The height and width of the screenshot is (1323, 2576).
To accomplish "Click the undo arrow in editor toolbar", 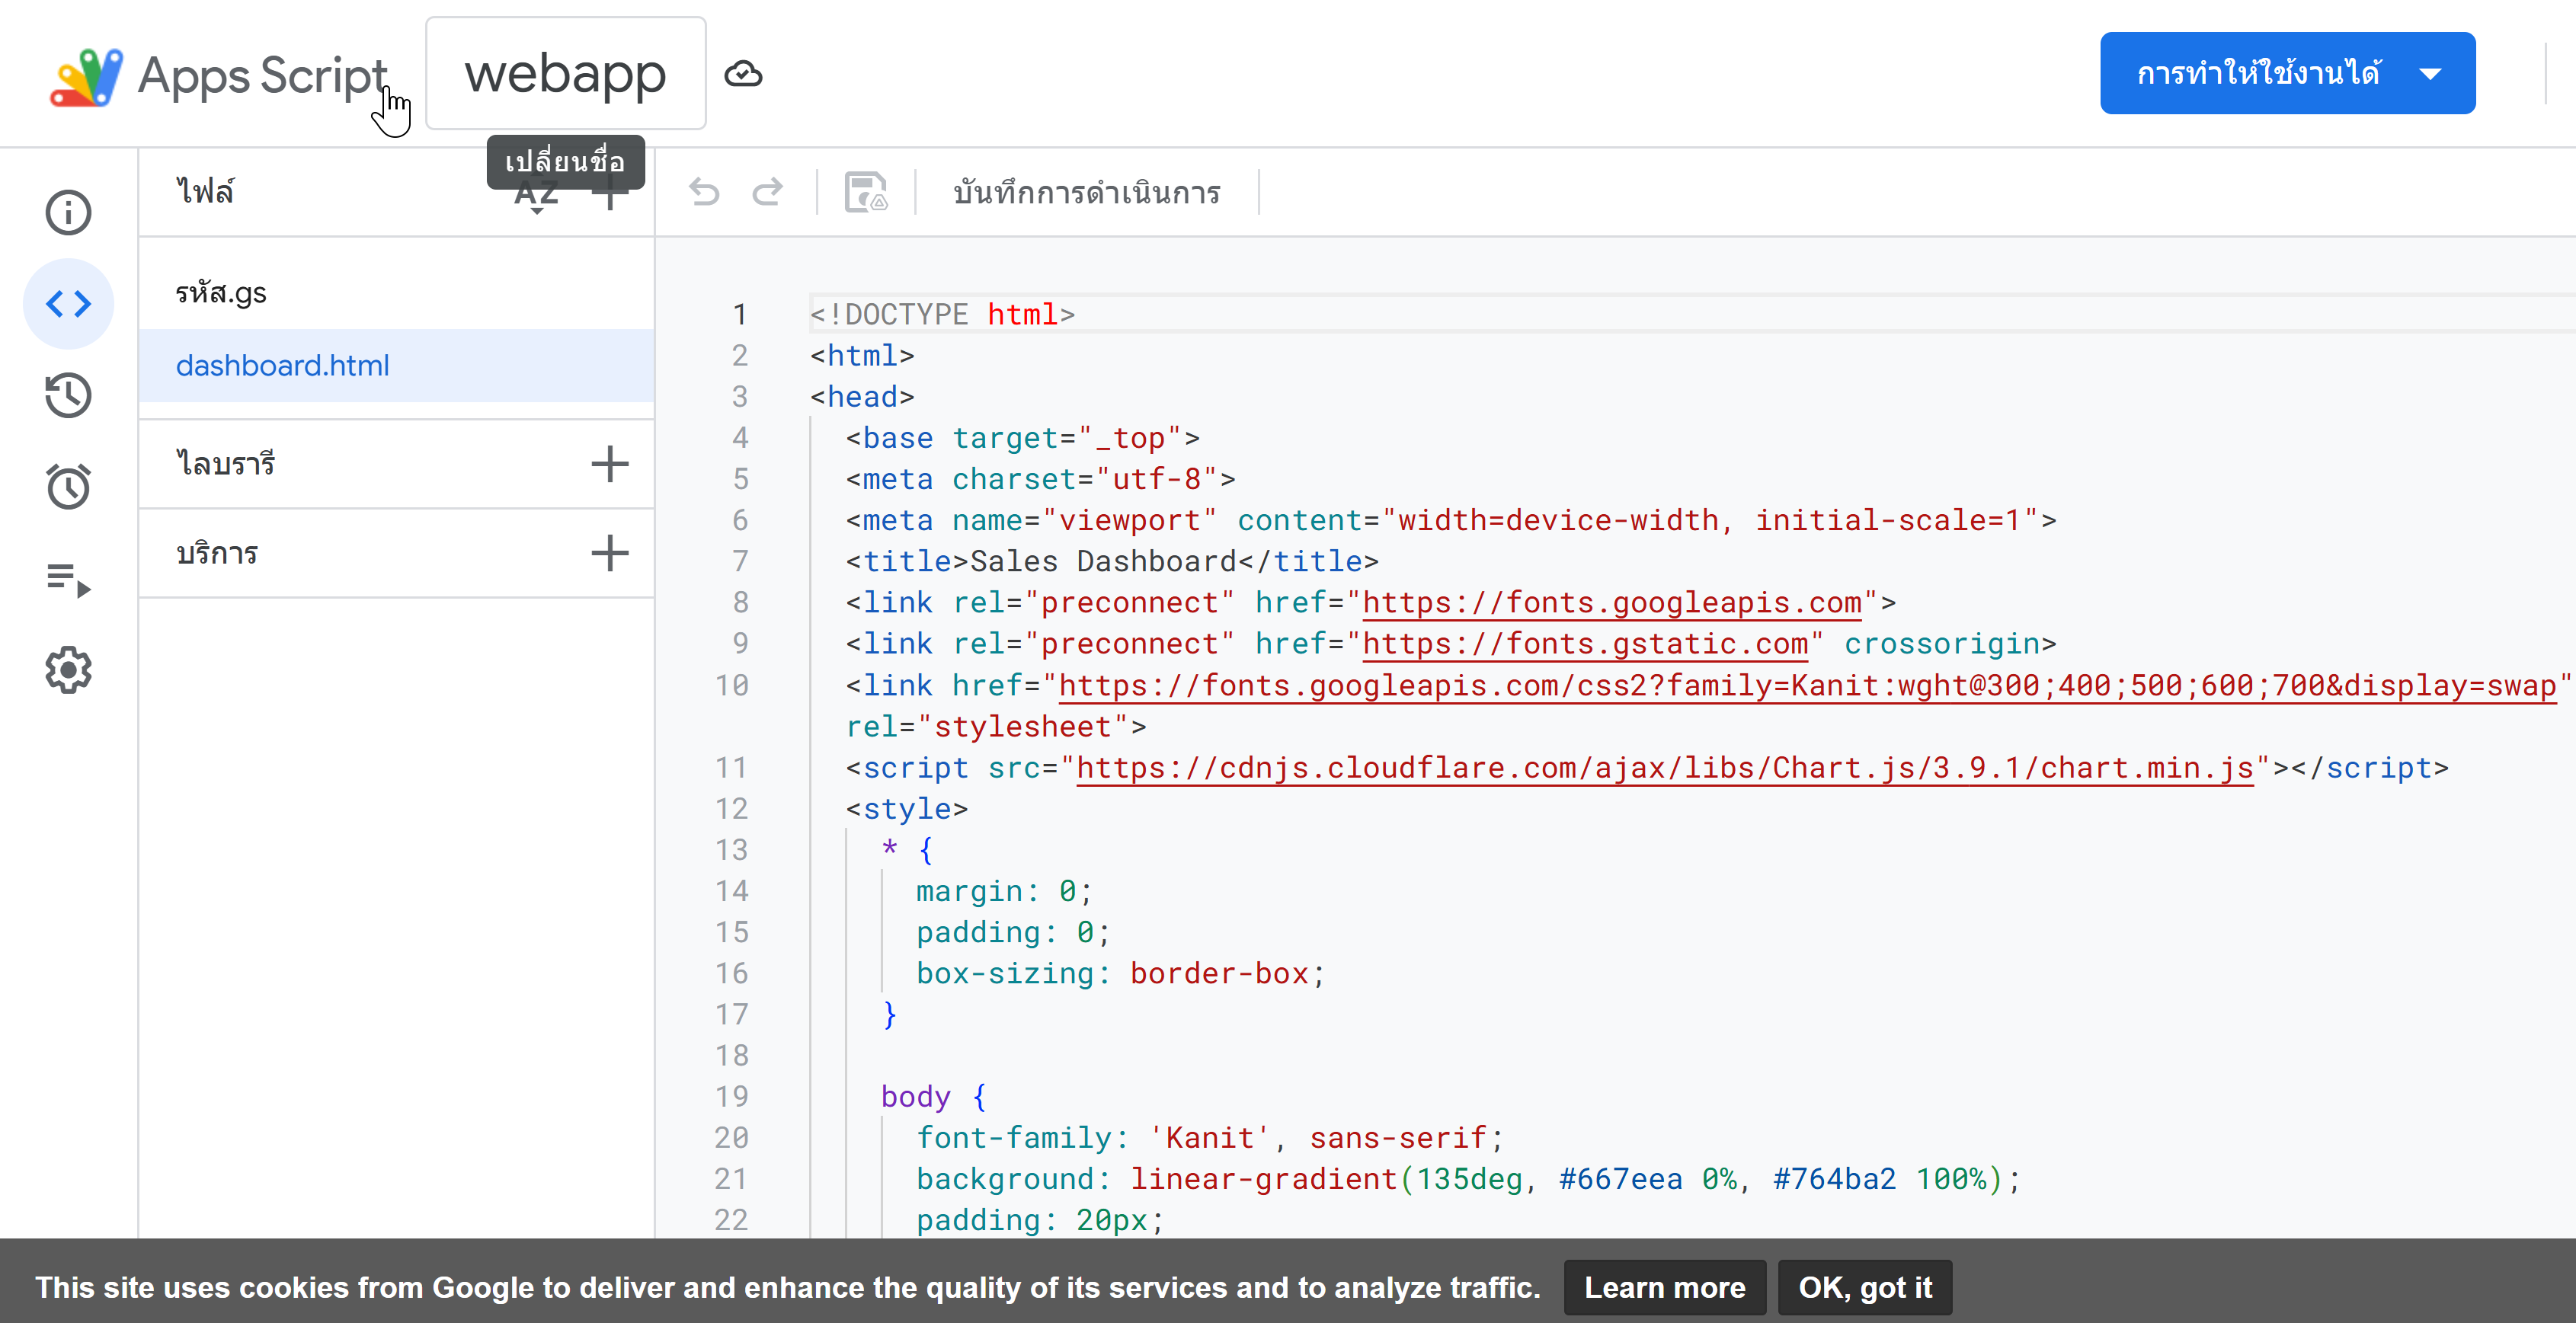I will click(704, 192).
